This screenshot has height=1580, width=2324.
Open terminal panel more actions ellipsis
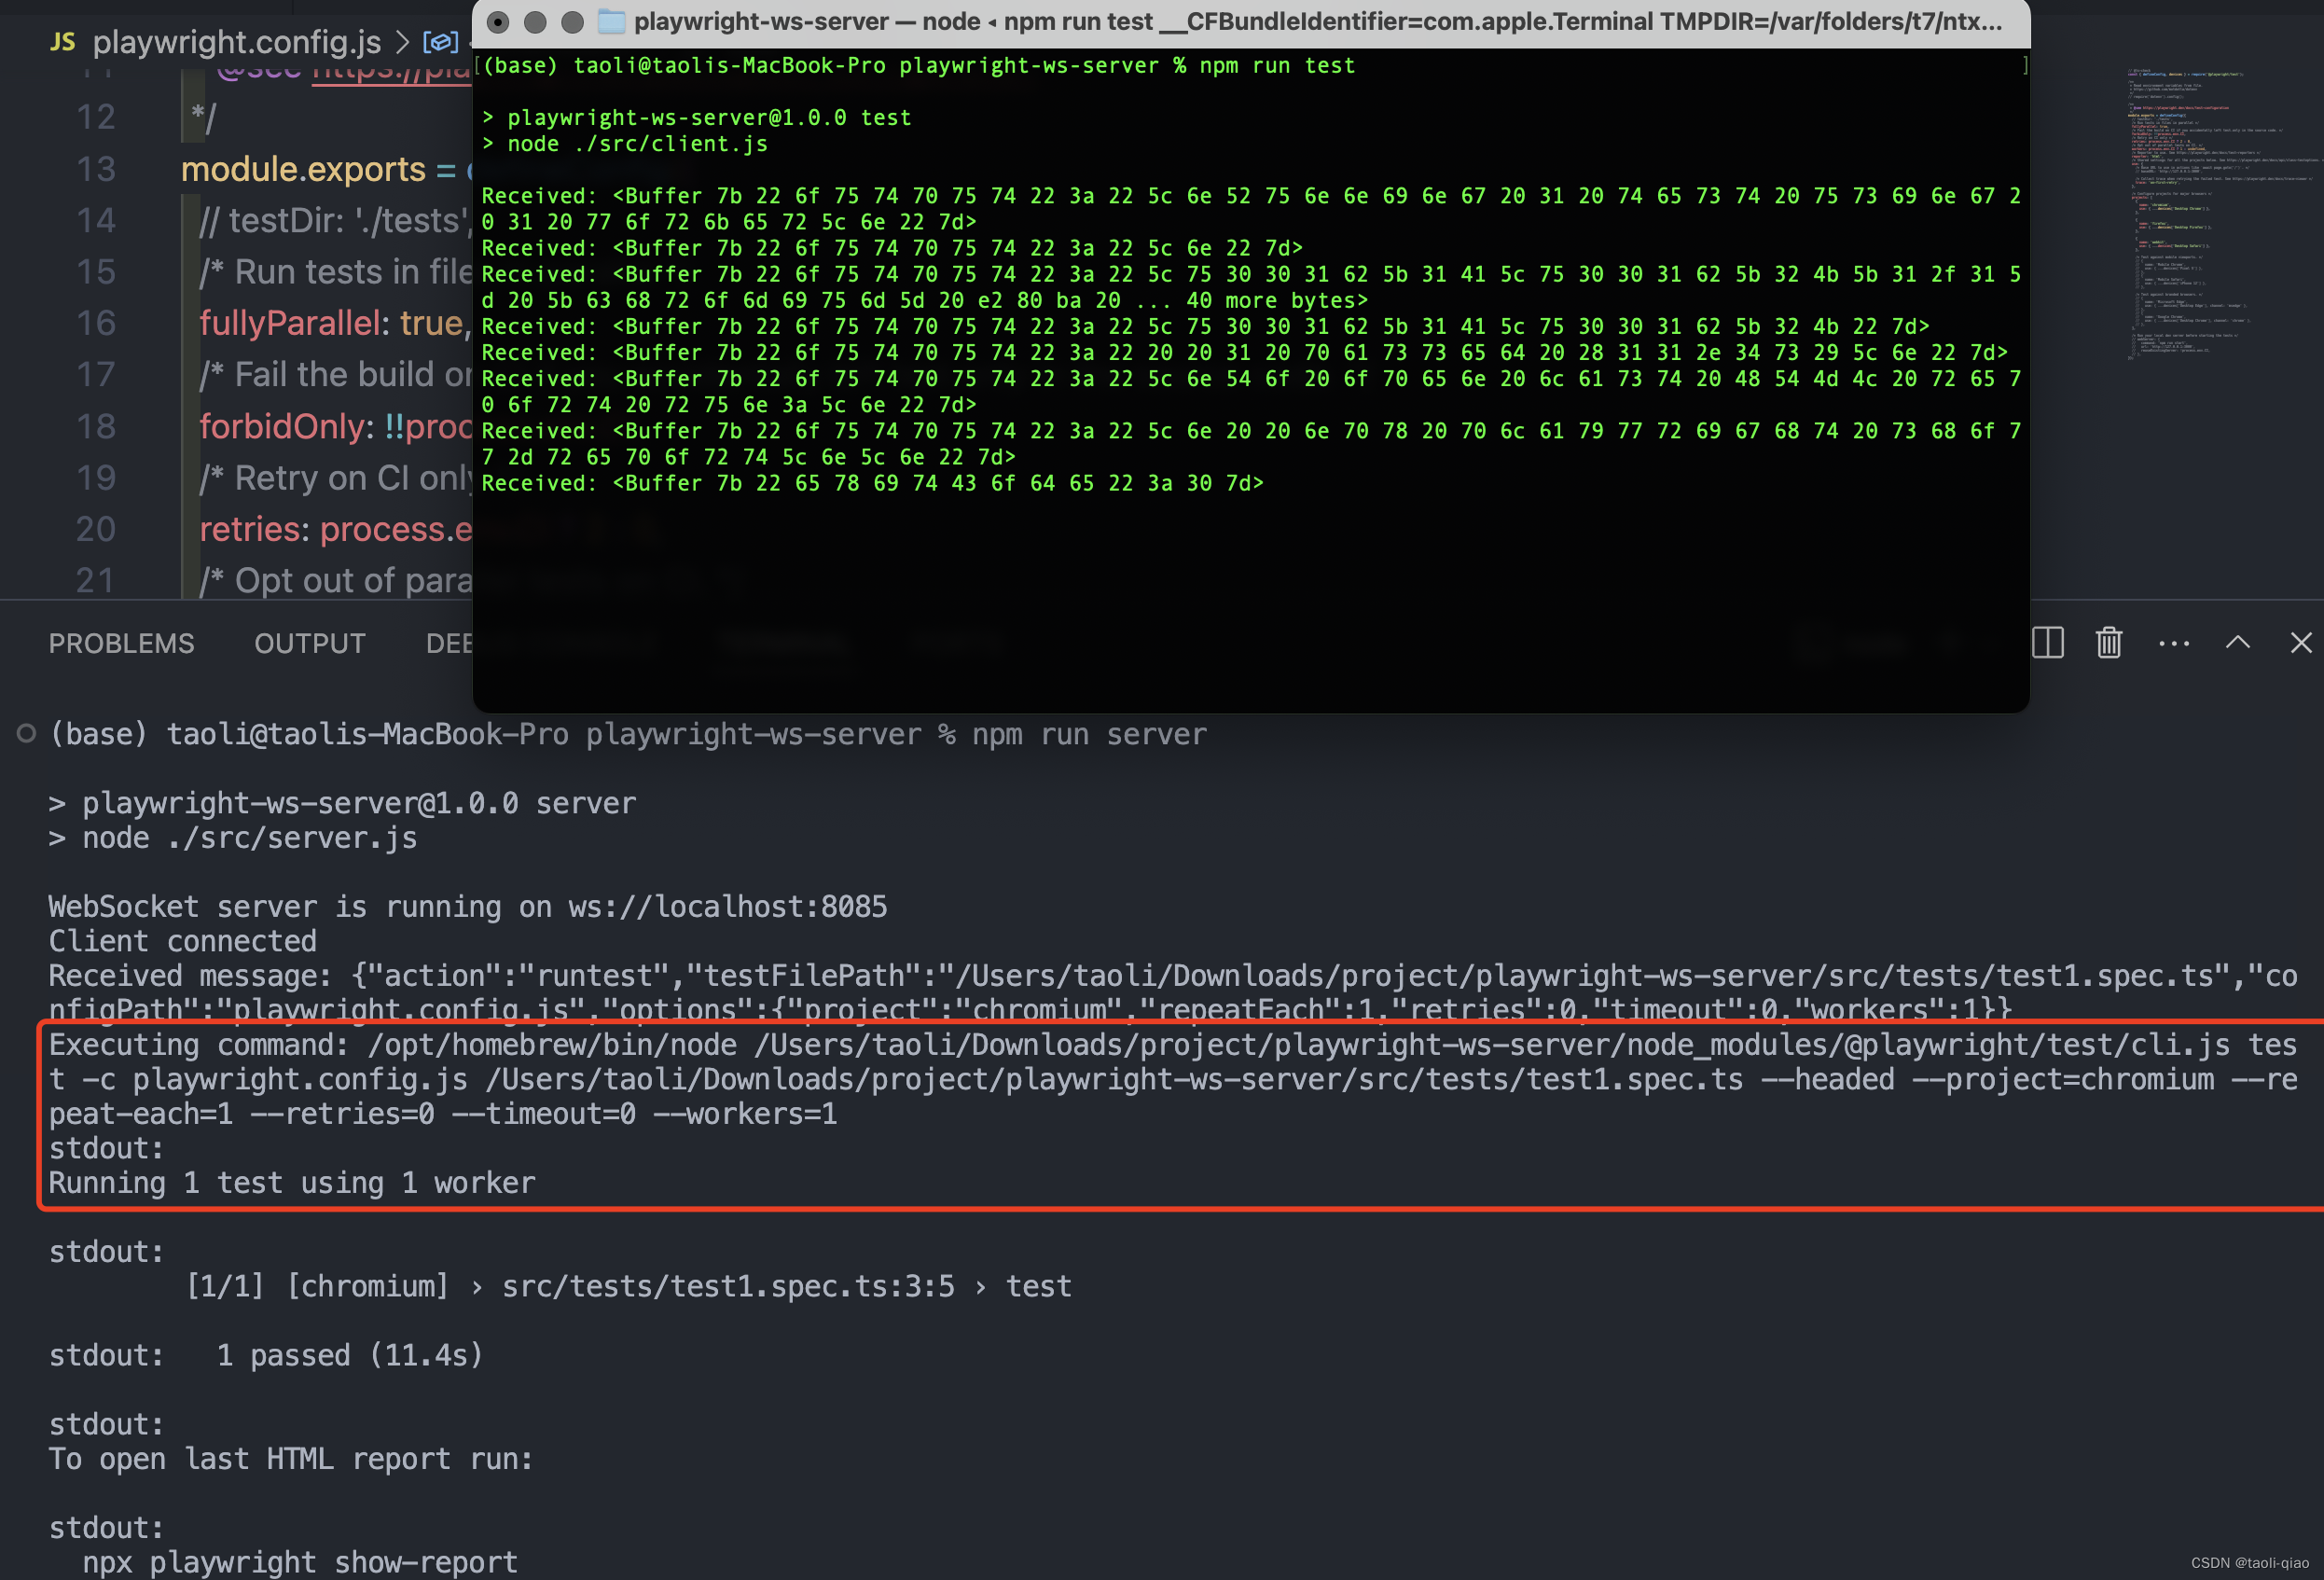tap(2174, 643)
